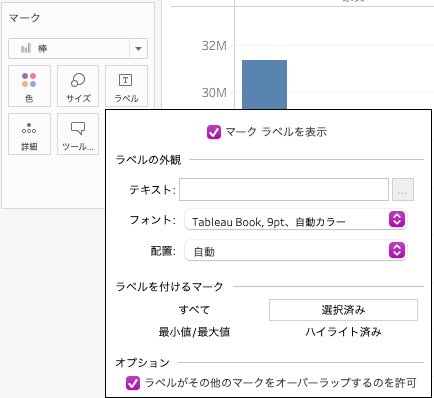This screenshot has height=398, width=434.
Task: Open the ツールヒント mark card
Action: (x=78, y=134)
